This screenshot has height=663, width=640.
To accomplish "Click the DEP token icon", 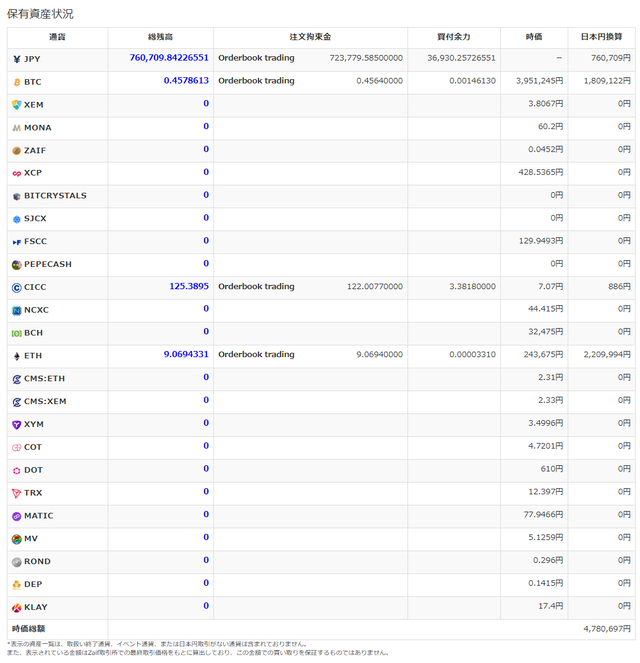I will [16, 584].
